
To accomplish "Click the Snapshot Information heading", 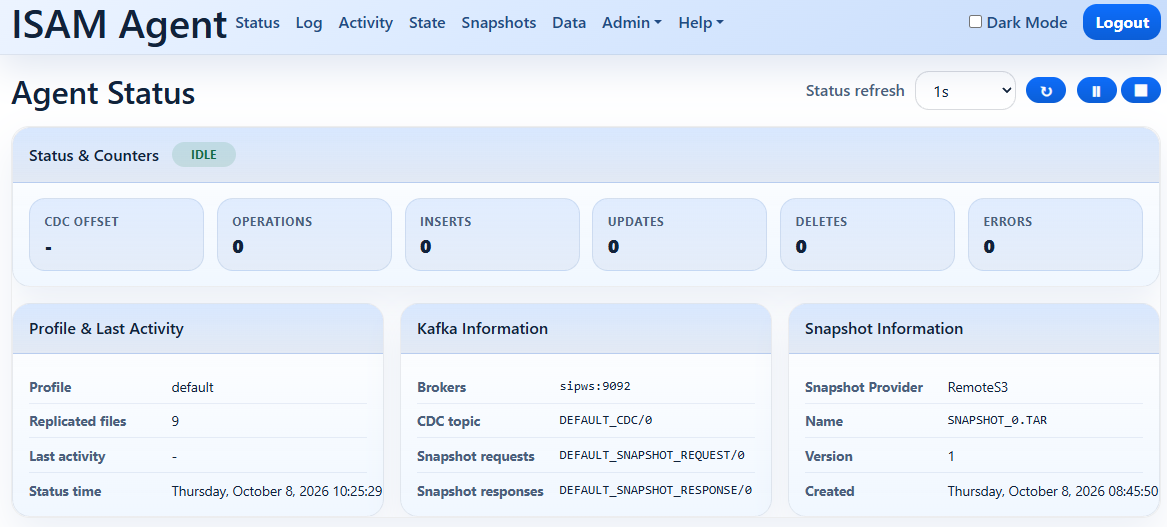I will point(884,328).
